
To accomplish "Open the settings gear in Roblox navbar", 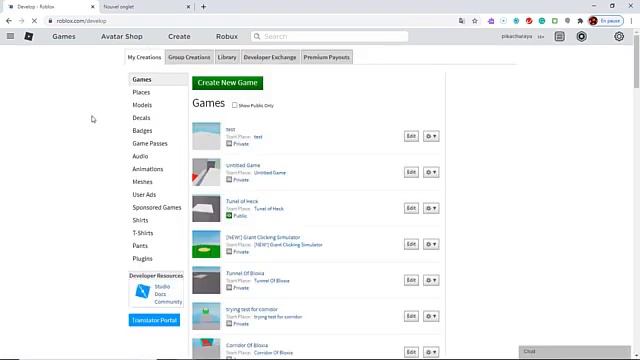I will point(619,36).
